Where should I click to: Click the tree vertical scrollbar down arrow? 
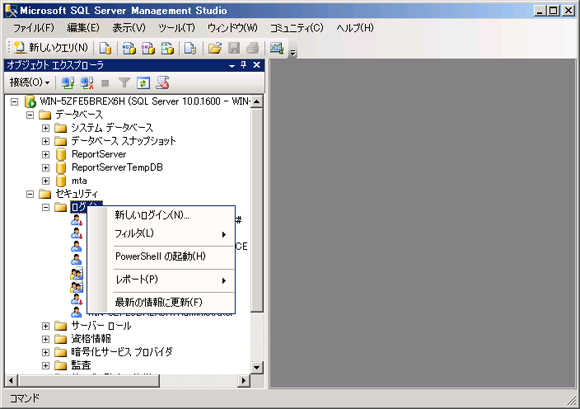[257, 367]
